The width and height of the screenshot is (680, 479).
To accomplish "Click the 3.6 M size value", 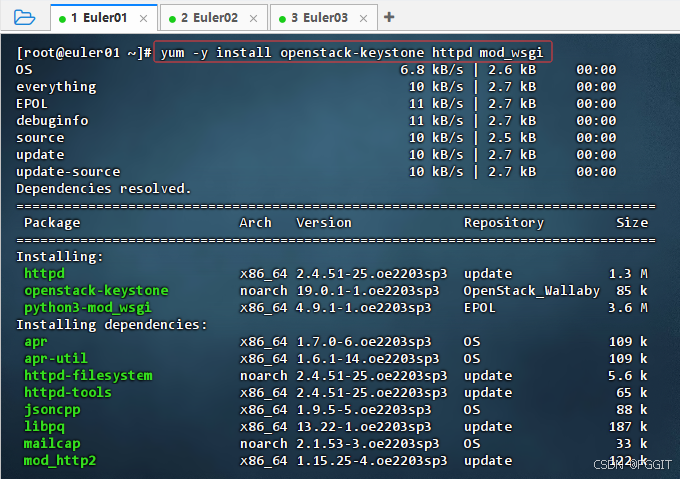I will pyautogui.click(x=628, y=307).
